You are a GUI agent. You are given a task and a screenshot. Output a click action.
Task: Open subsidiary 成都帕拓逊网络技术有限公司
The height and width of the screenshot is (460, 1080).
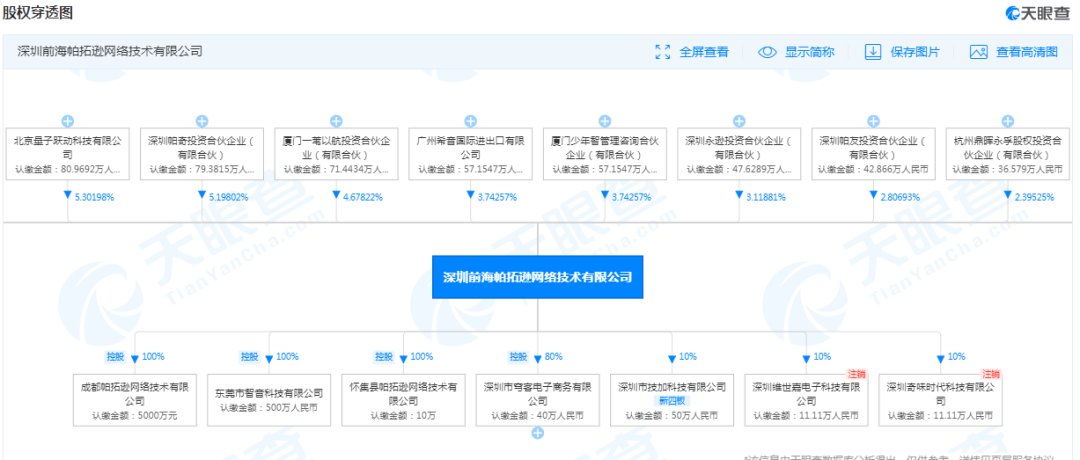pos(135,400)
